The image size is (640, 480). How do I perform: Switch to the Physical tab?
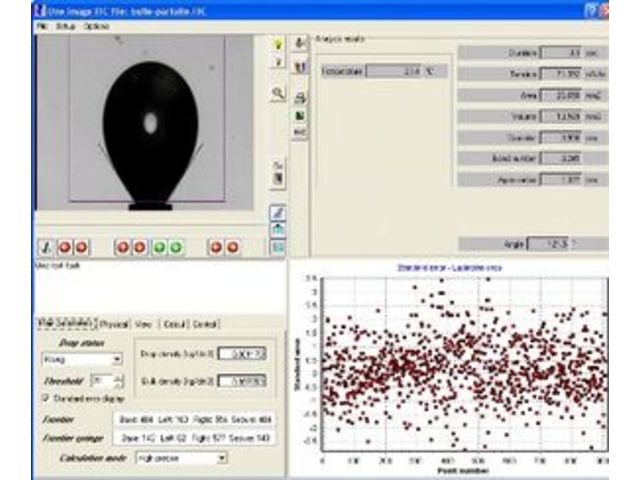(114, 324)
